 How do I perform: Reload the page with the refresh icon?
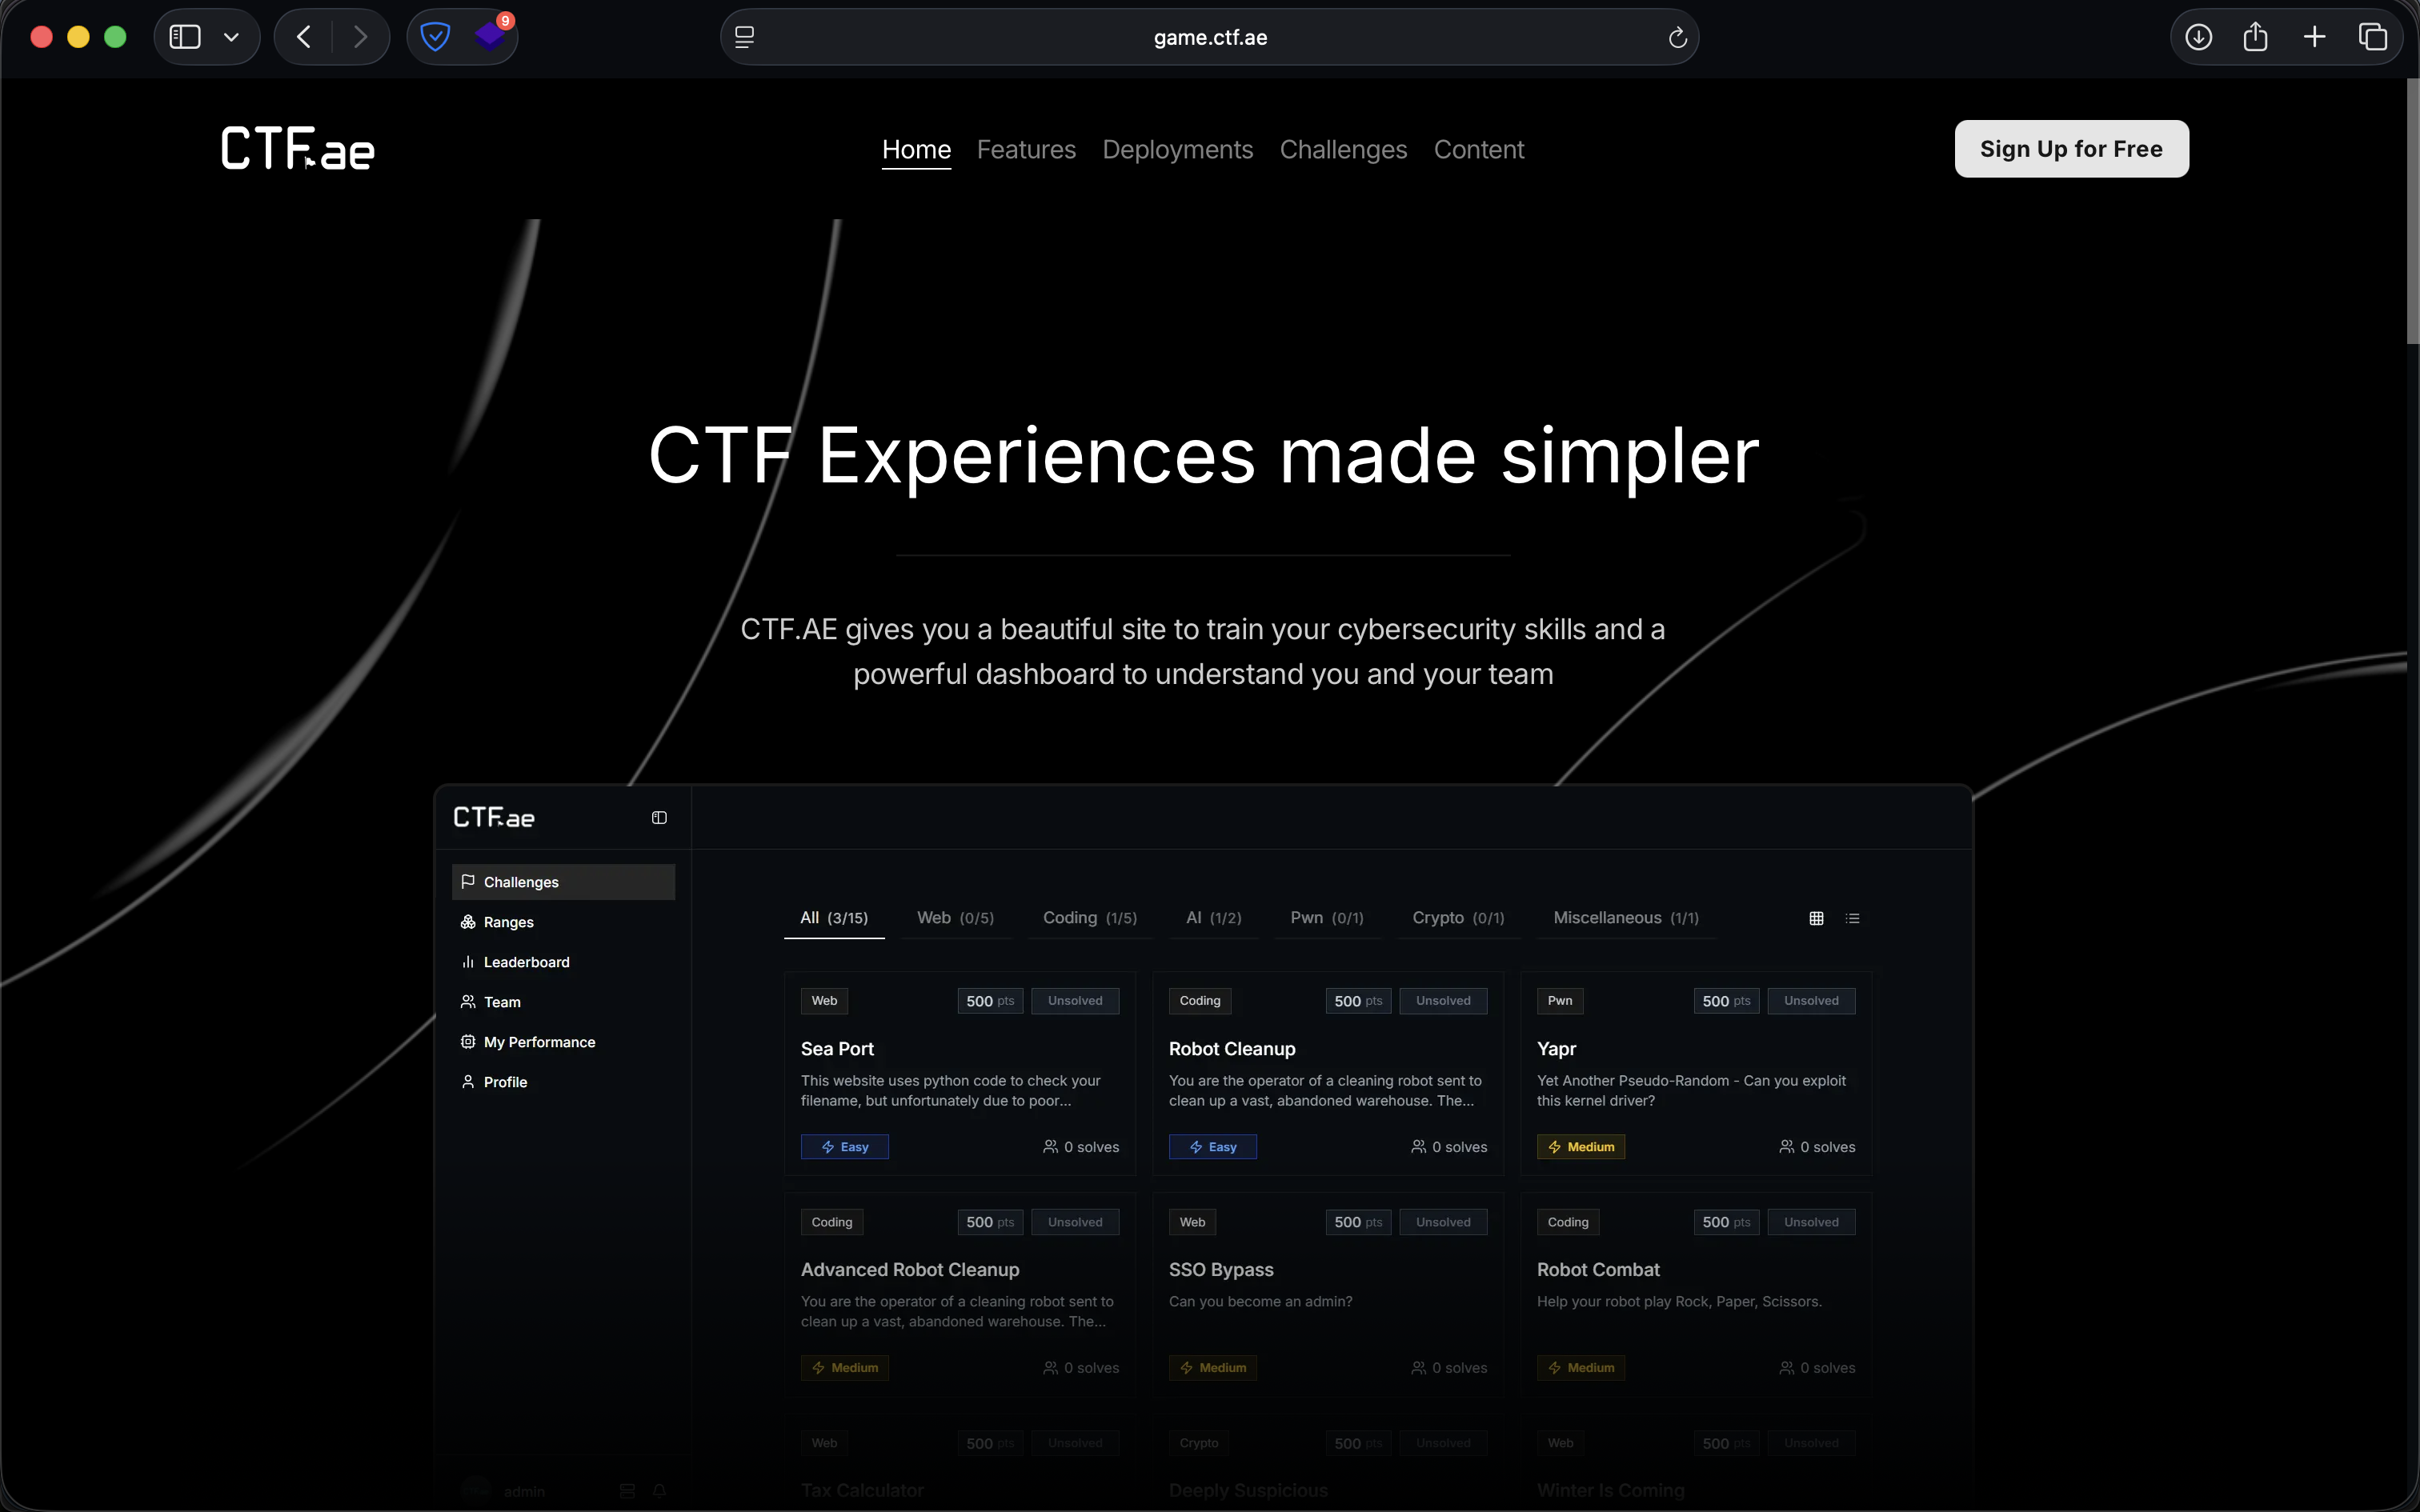pos(1677,38)
